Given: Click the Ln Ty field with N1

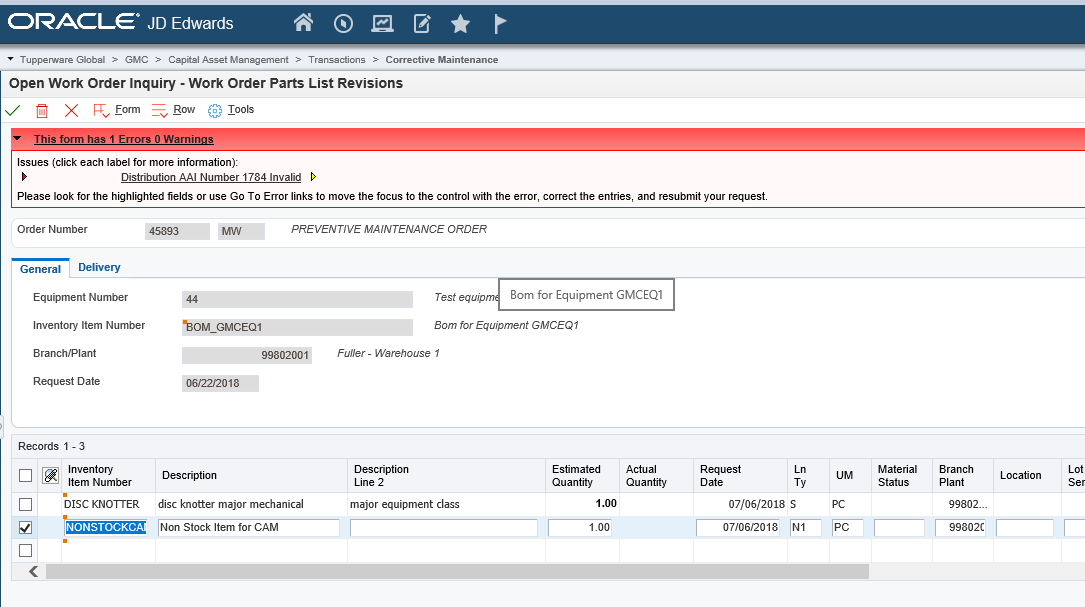Looking at the screenshot, I should [805, 527].
